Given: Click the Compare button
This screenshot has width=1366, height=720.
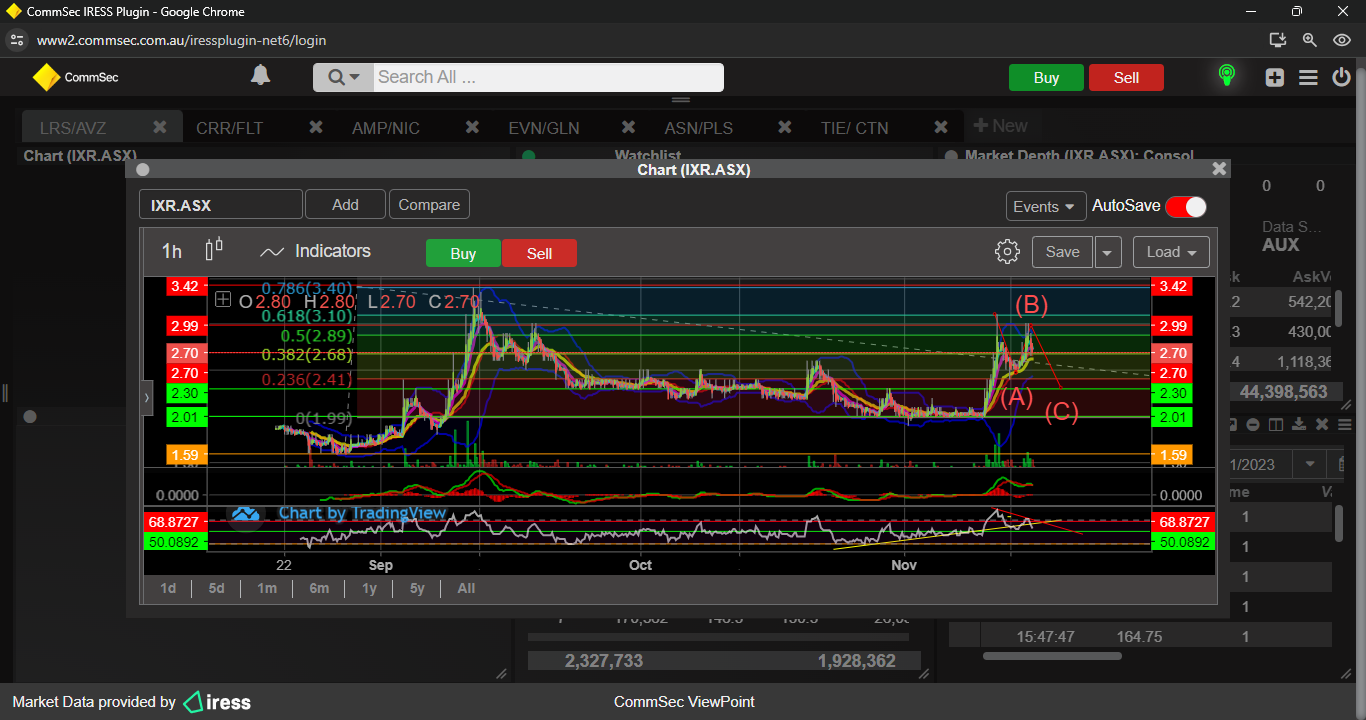Looking at the screenshot, I should tap(429, 205).
